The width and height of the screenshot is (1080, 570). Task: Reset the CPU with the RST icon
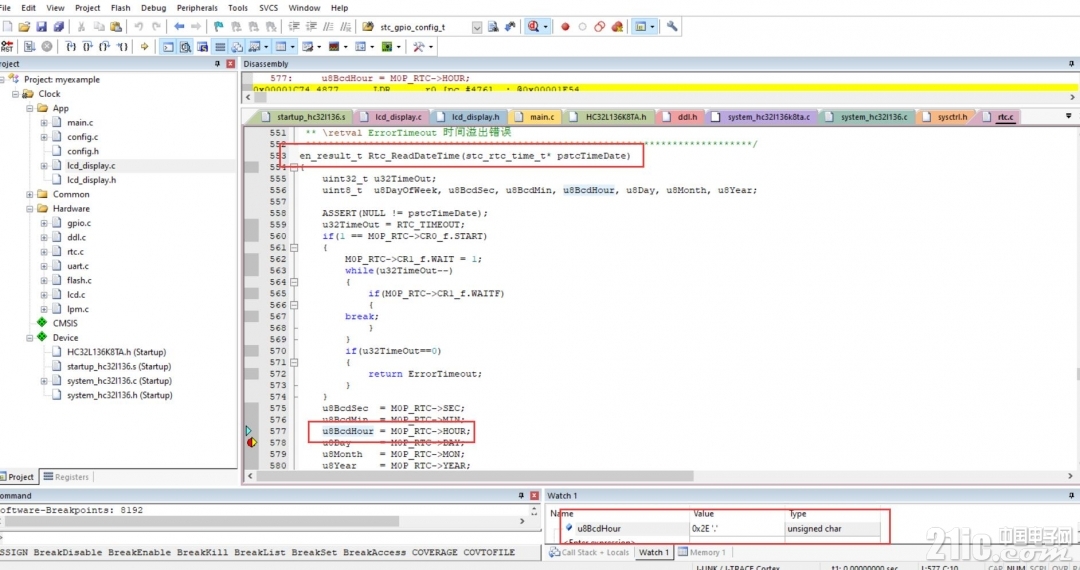click(x=7, y=47)
